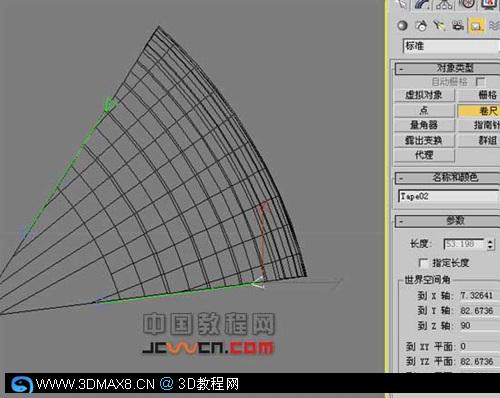Click the 代理 button
Image resolution: width=500 pixels, height=398 pixels.
424,155
